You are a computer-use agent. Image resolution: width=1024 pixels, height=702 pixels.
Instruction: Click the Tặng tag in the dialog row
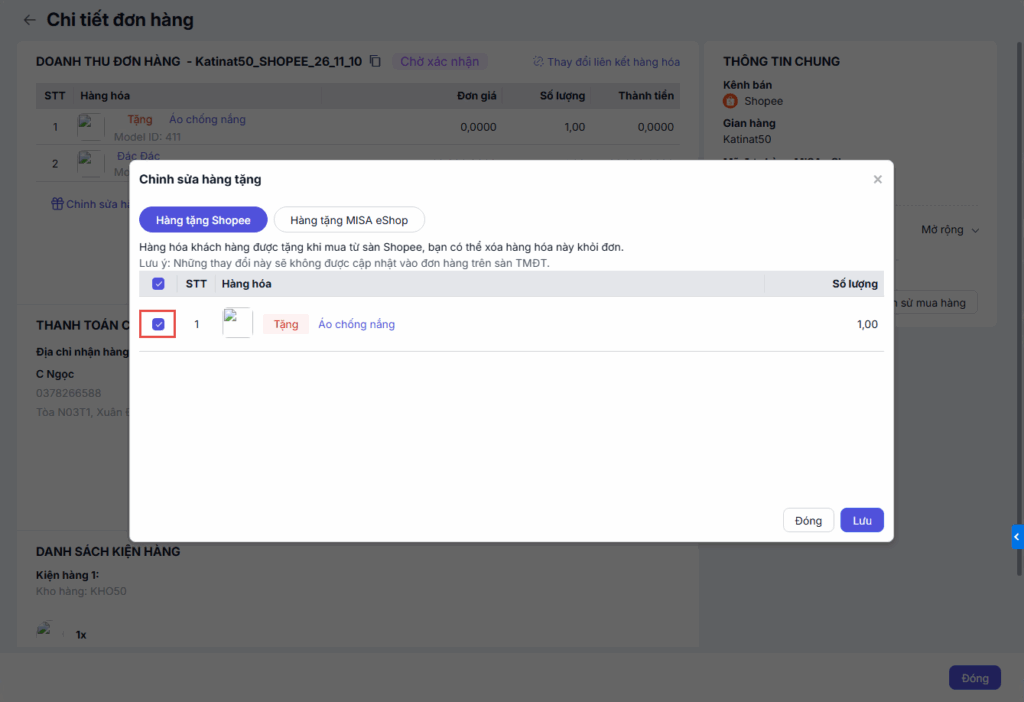[x=286, y=324]
